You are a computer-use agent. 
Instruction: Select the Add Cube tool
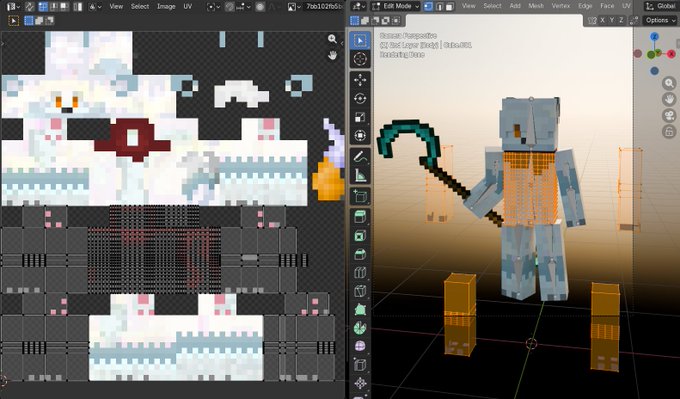(360, 196)
